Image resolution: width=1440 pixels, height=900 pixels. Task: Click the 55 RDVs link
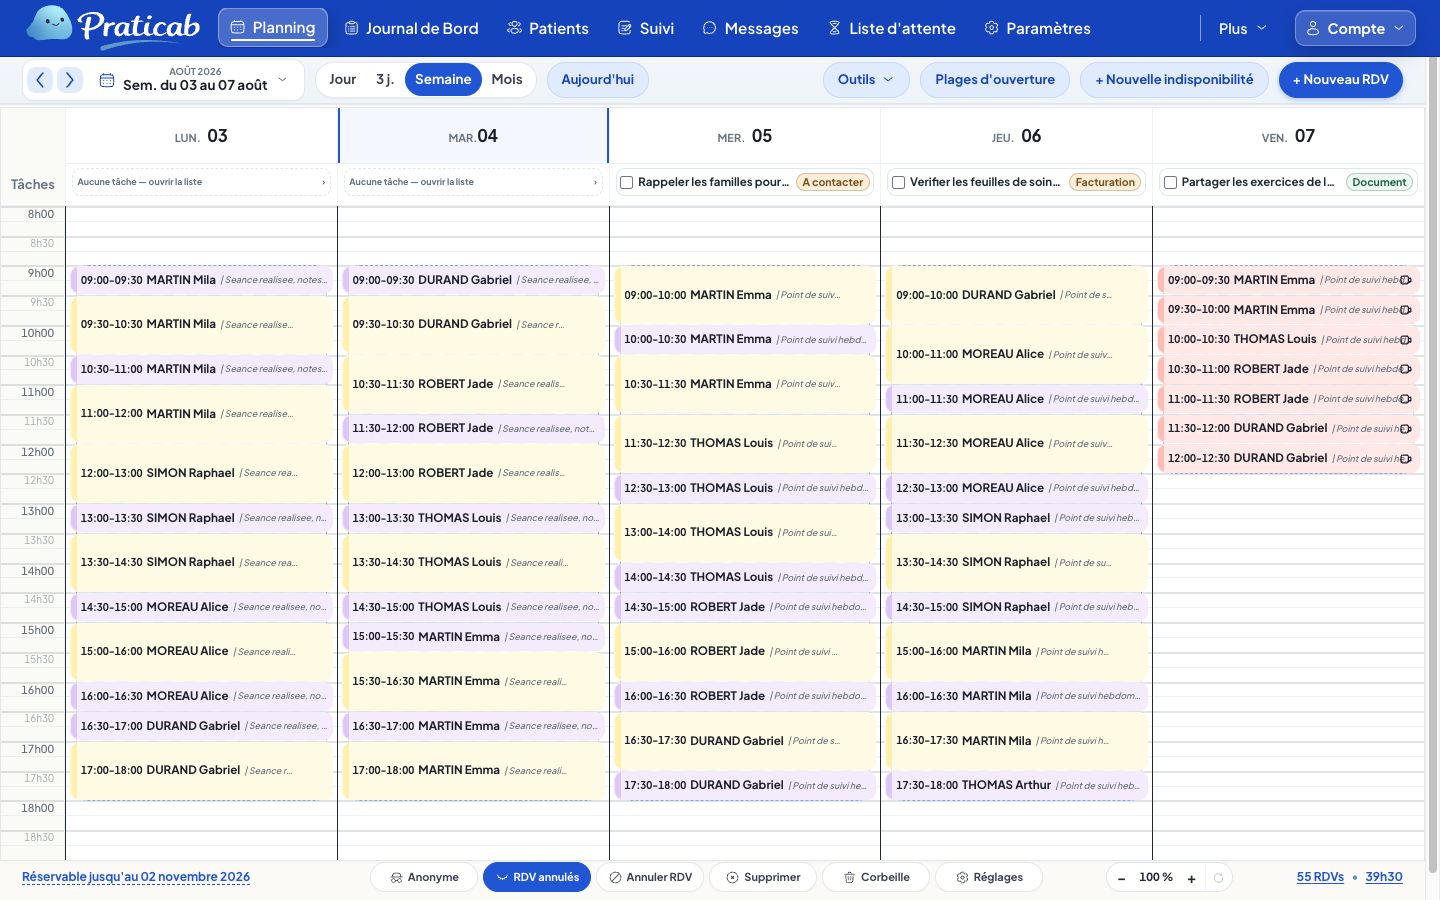[x=1320, y=877]
